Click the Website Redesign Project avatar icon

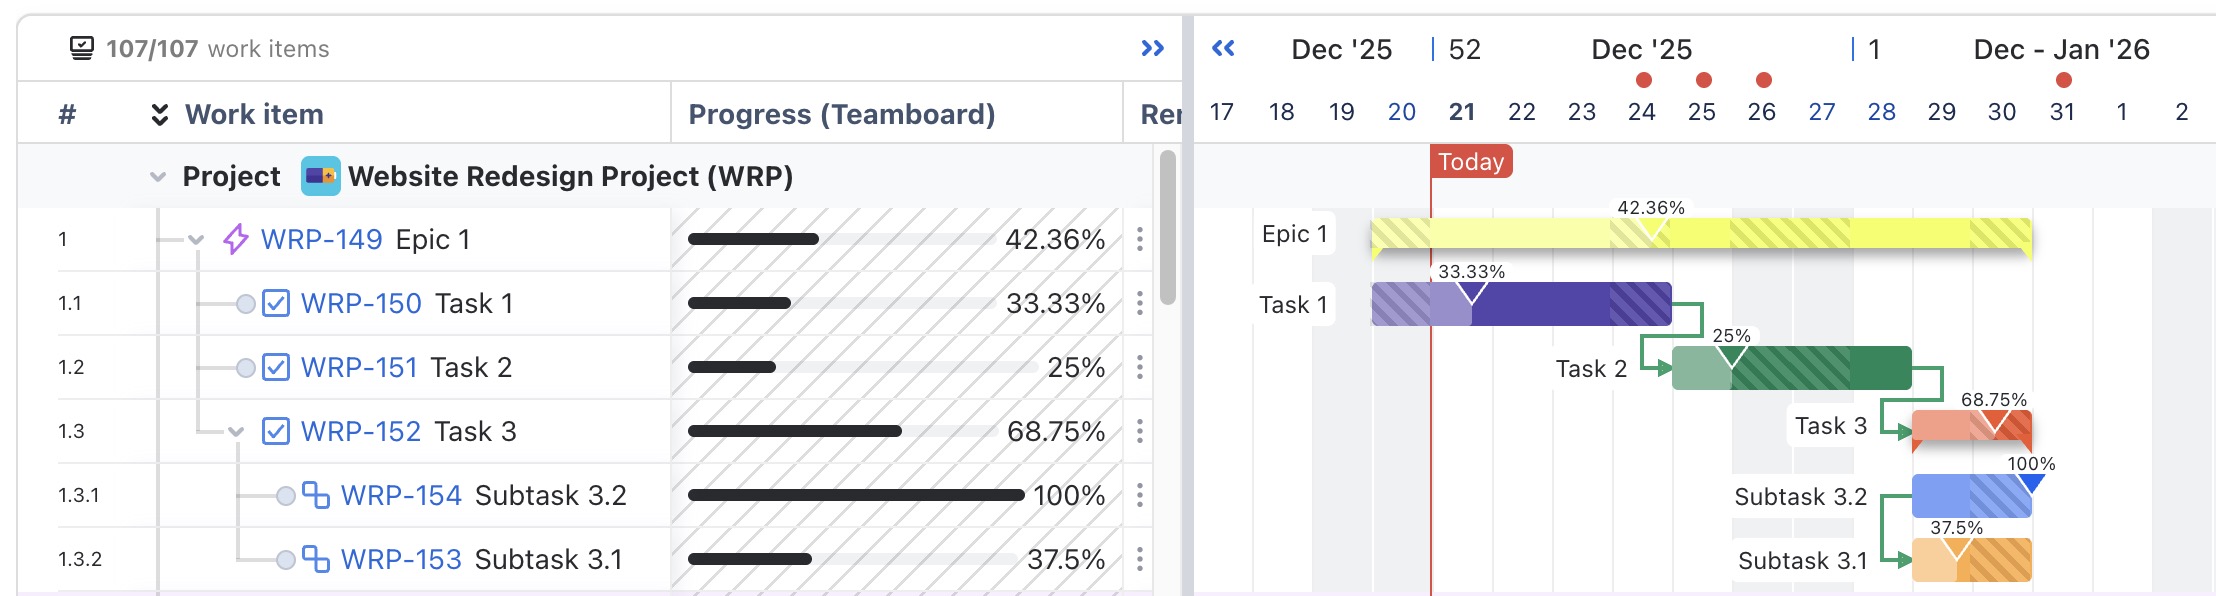coord(320,176)
